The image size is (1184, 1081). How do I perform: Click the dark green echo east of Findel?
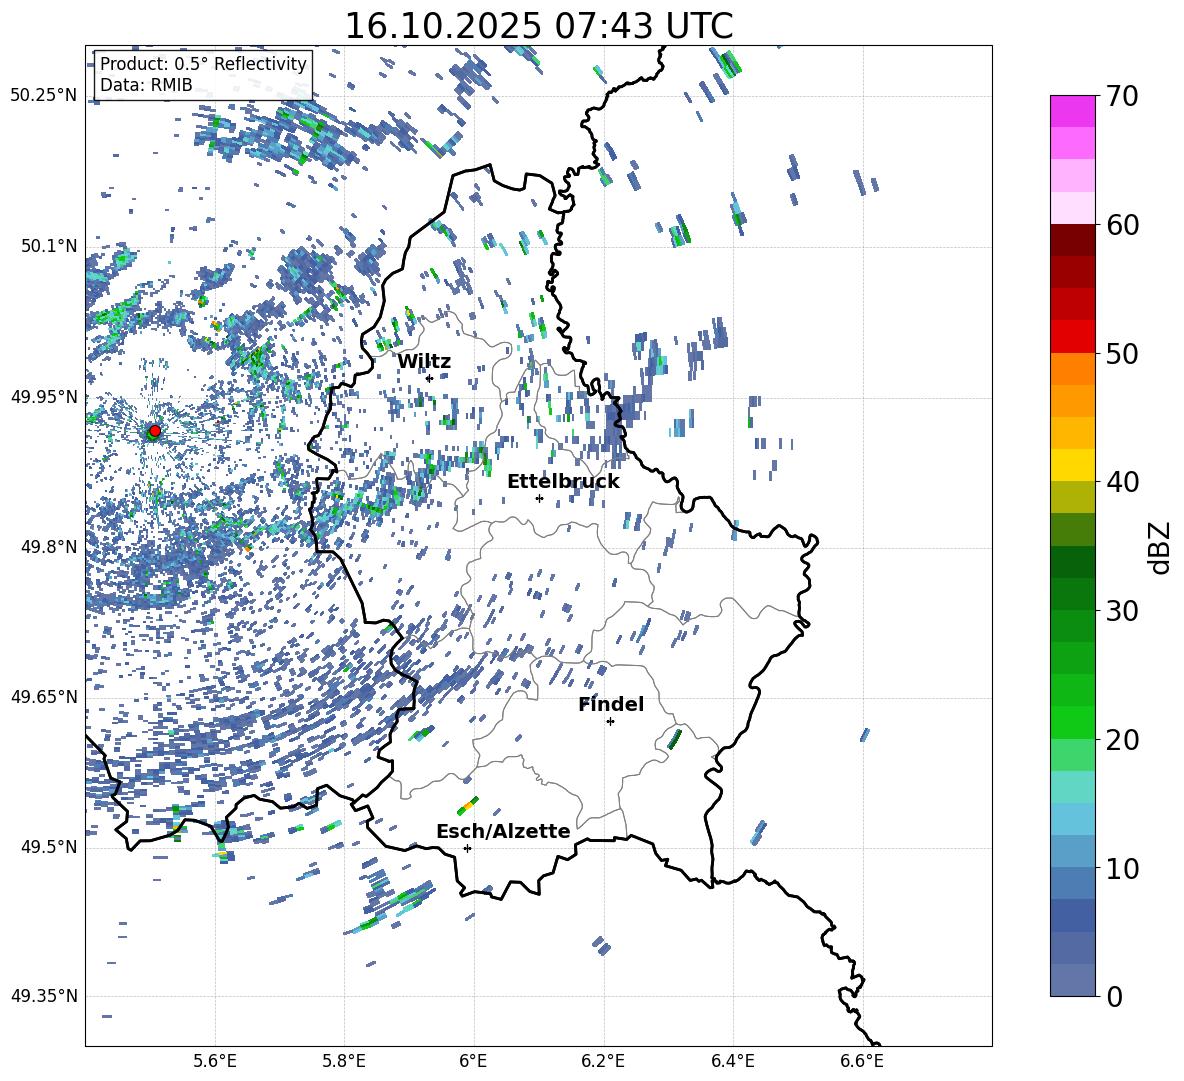(674, 739)
